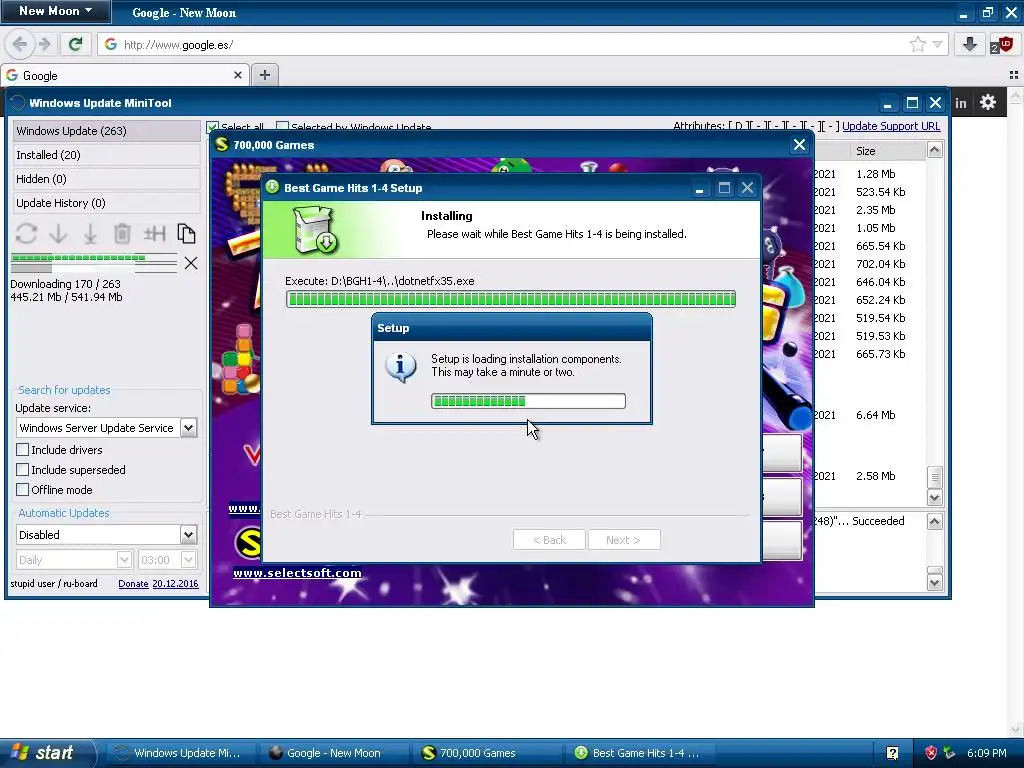Screen dimensions: 1024x768
Task: Click the red security shield tray icon
Action: (x=931, y=753)
